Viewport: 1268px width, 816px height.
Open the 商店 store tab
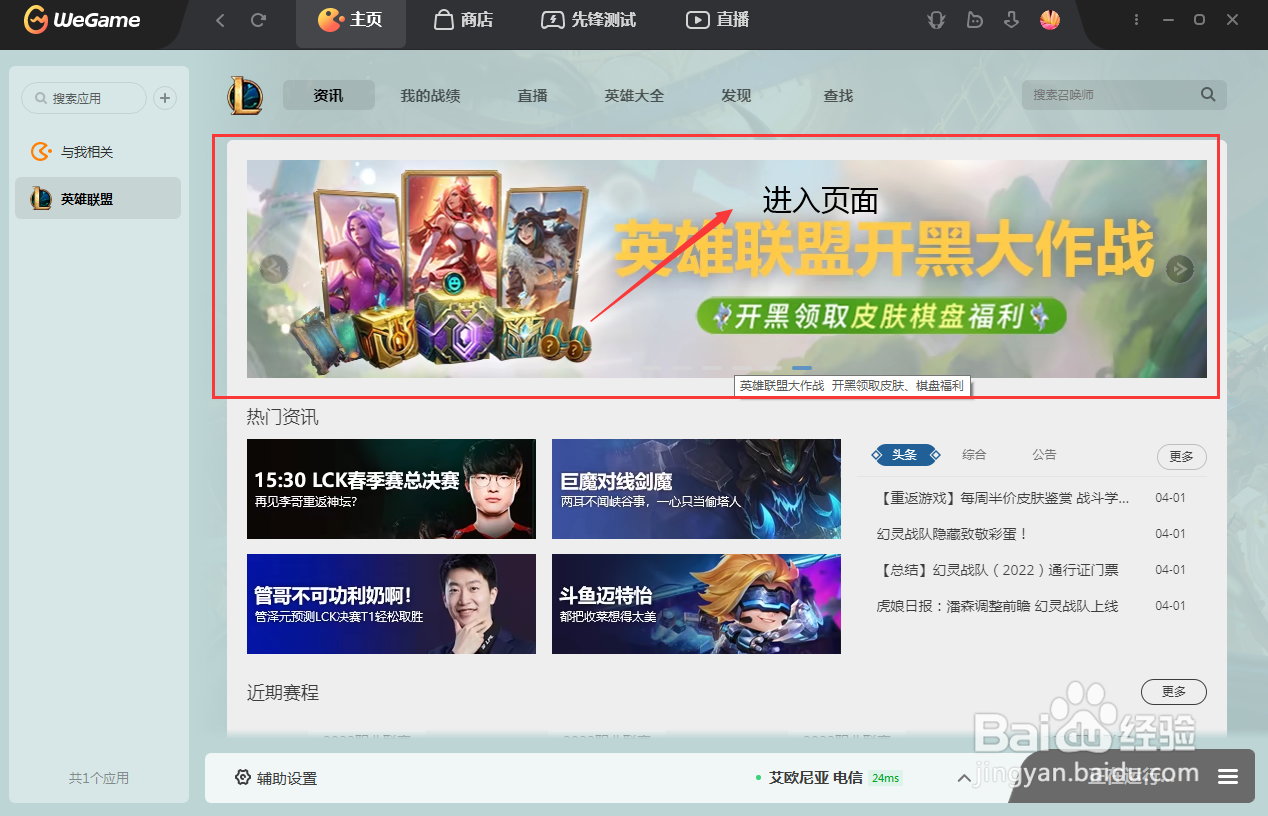463,20
